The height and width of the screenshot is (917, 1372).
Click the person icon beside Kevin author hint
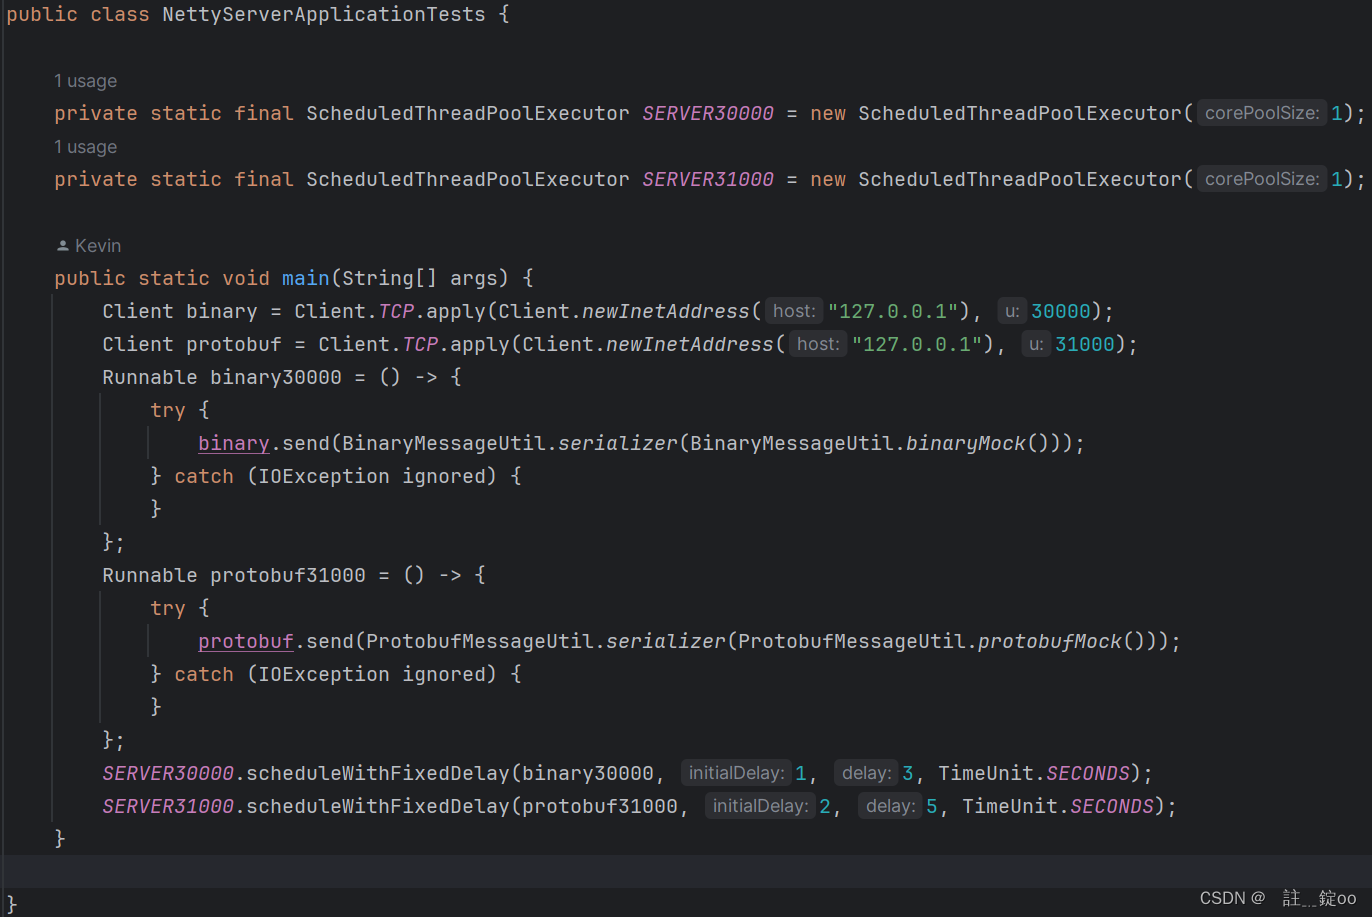pos(63,246)
